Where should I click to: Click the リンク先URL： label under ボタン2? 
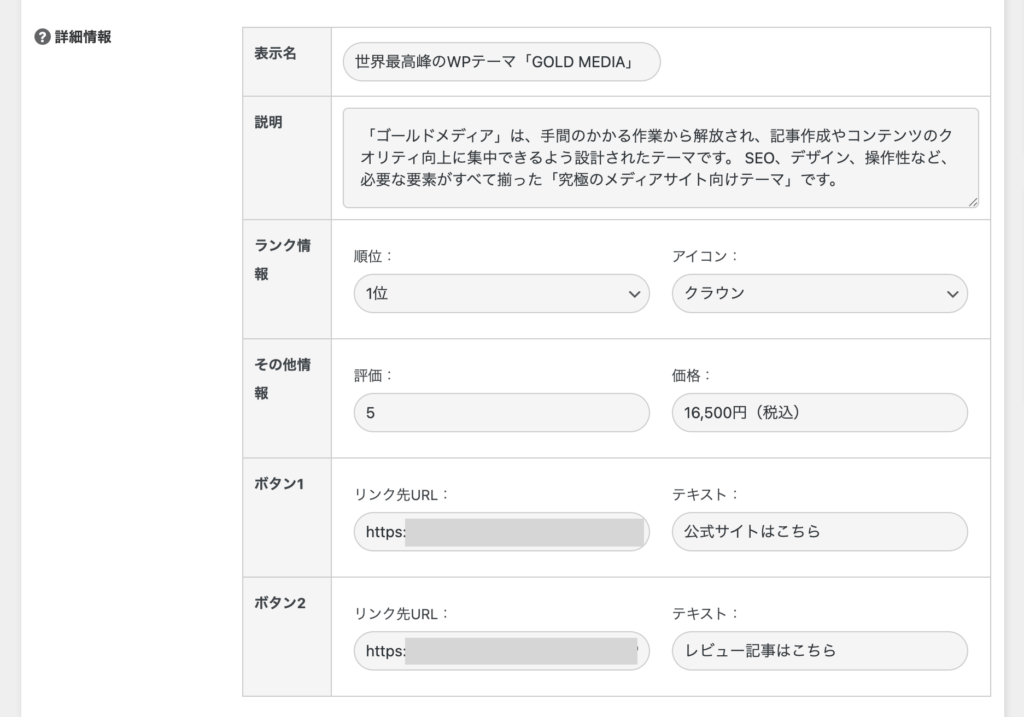click(401, 614)
